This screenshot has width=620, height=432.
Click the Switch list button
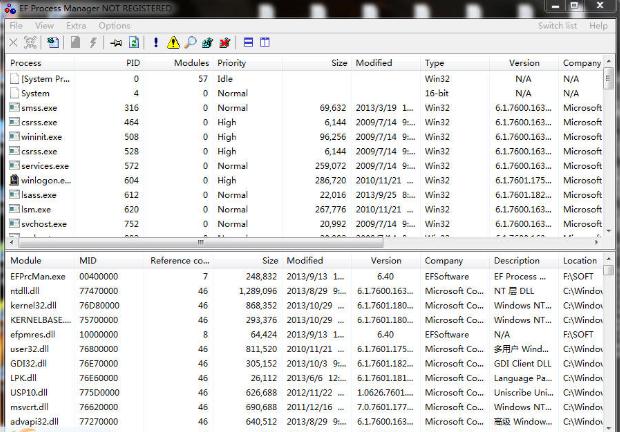pyautogui.click(x=557, y=25)
